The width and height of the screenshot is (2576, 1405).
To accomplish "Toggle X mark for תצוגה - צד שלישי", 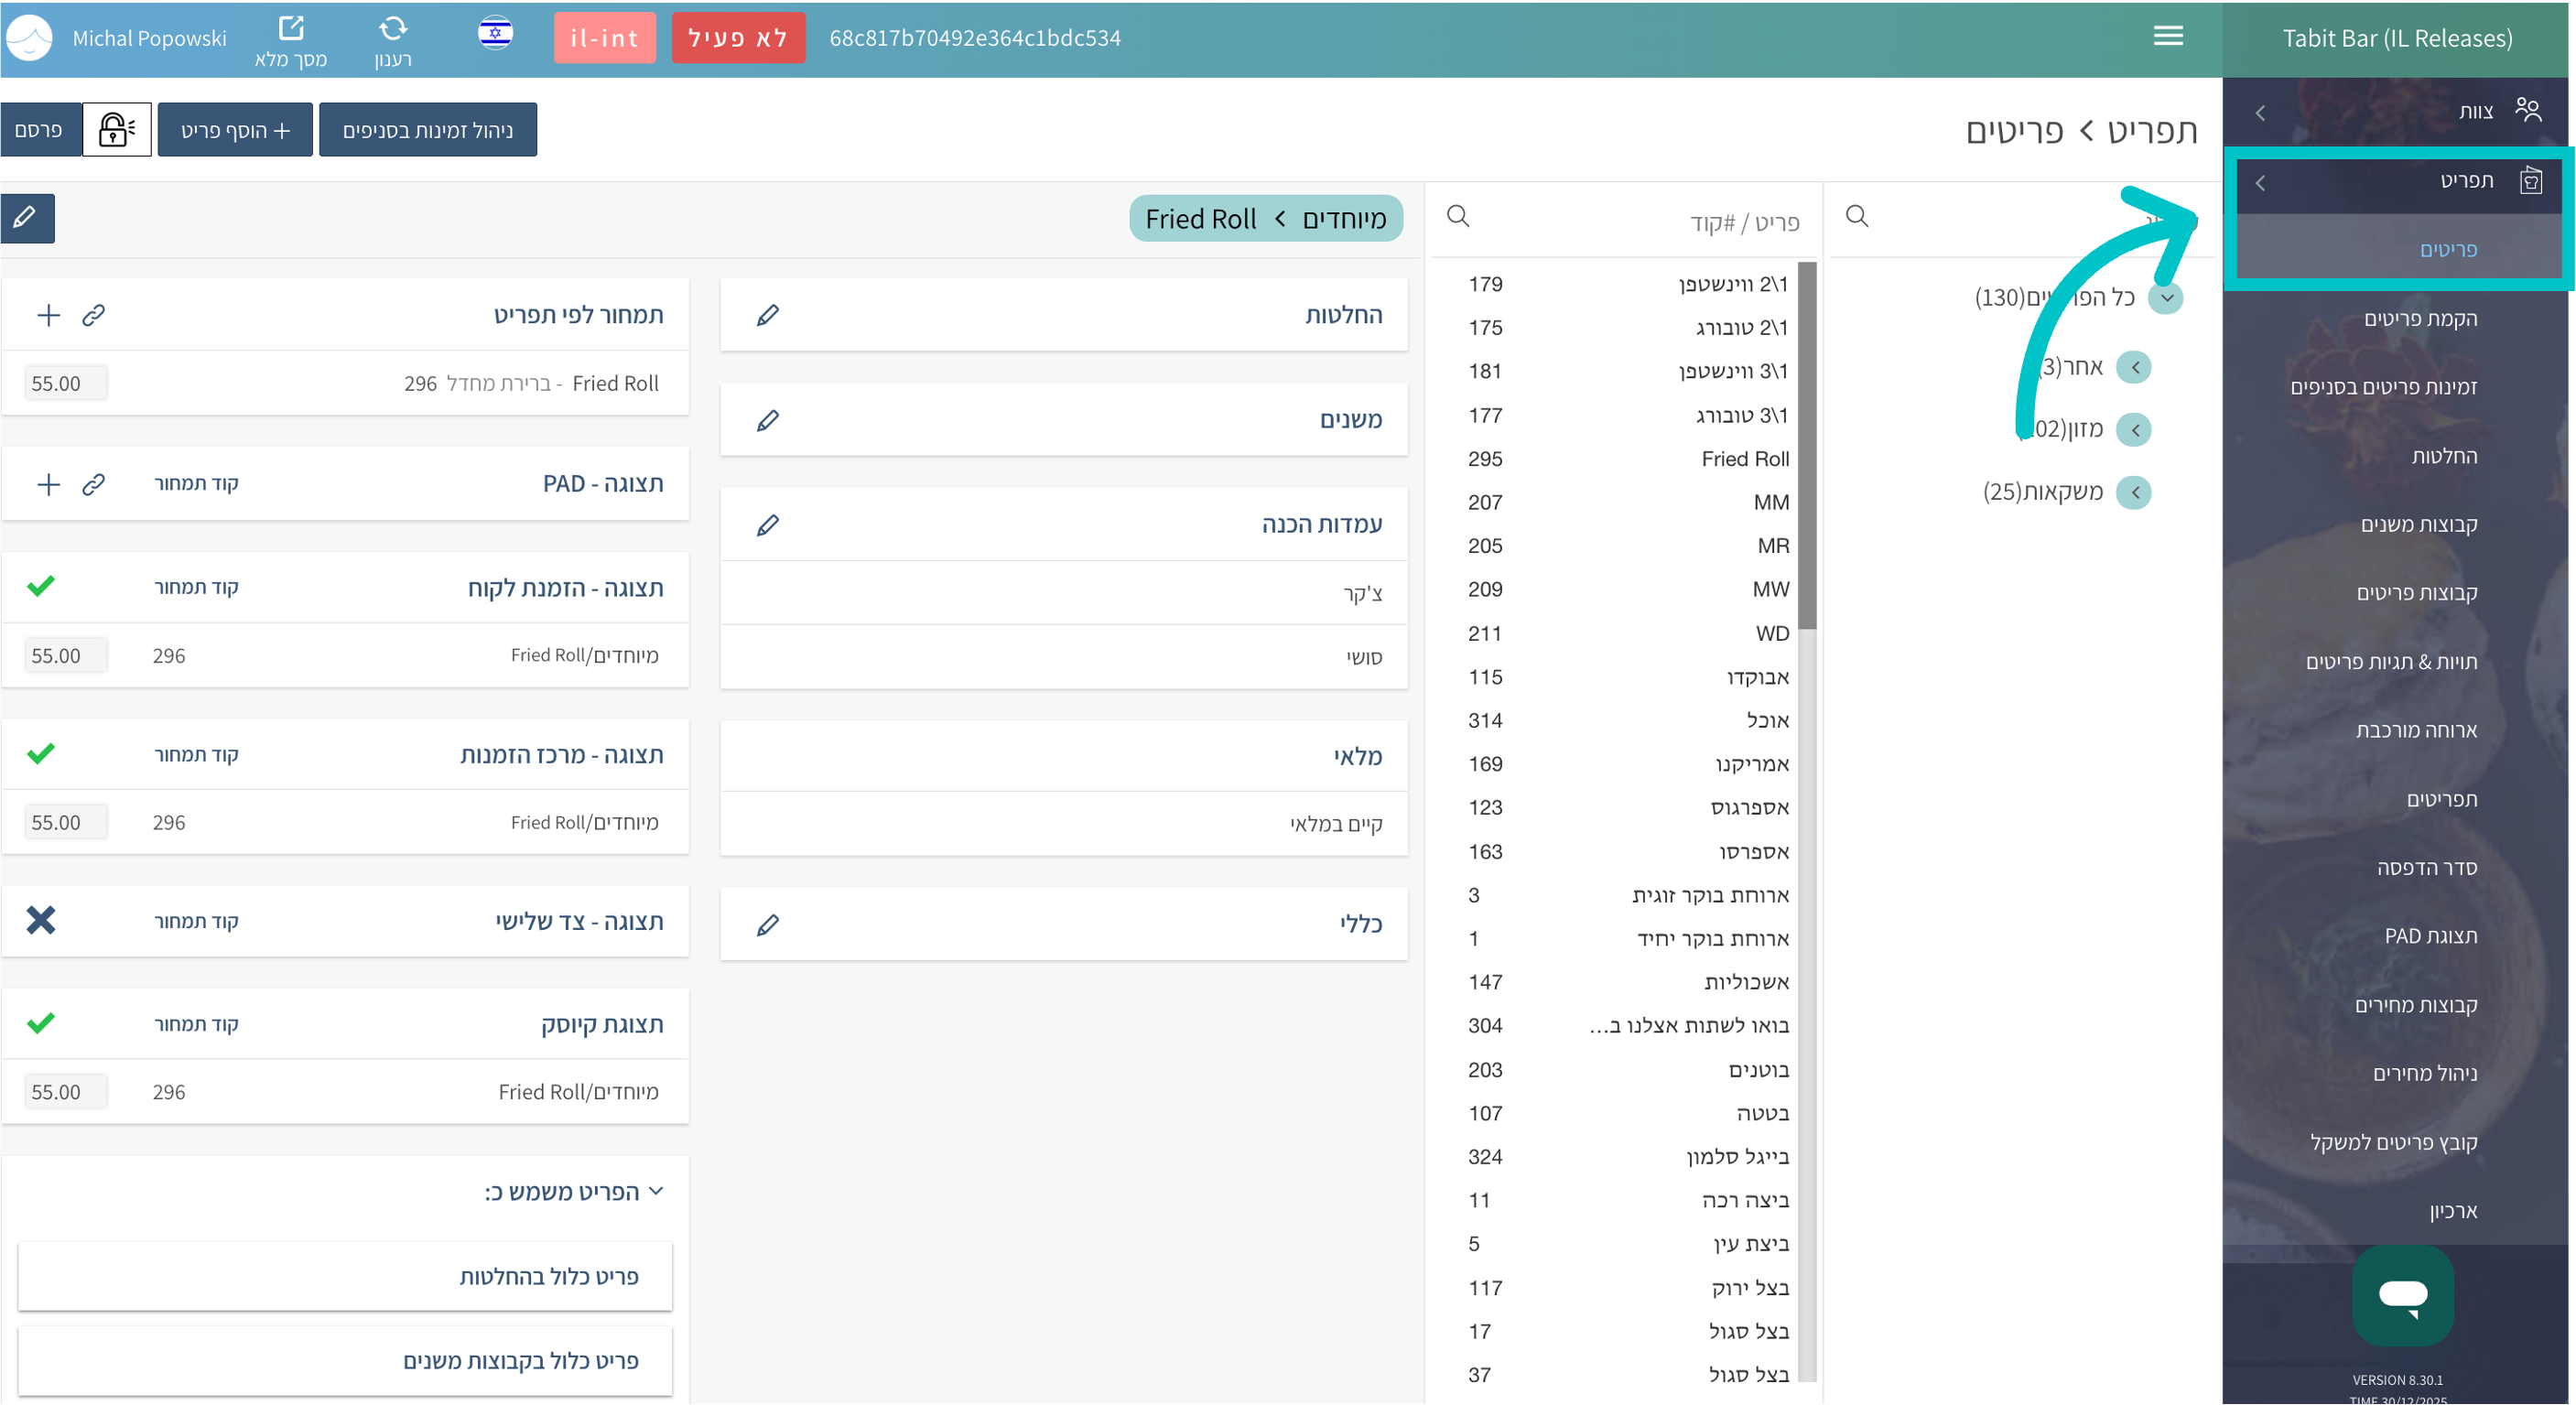I will pos(40,920).
